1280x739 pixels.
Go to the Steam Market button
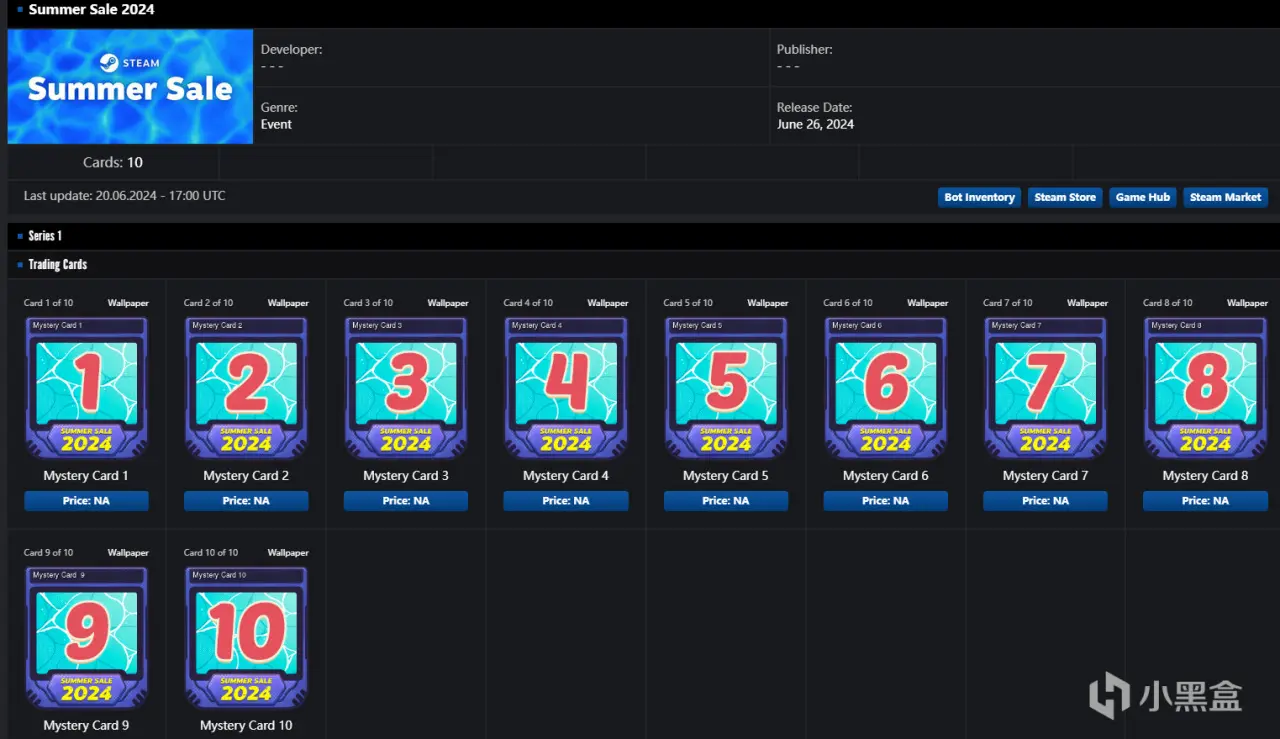[x=1225, y=197]
